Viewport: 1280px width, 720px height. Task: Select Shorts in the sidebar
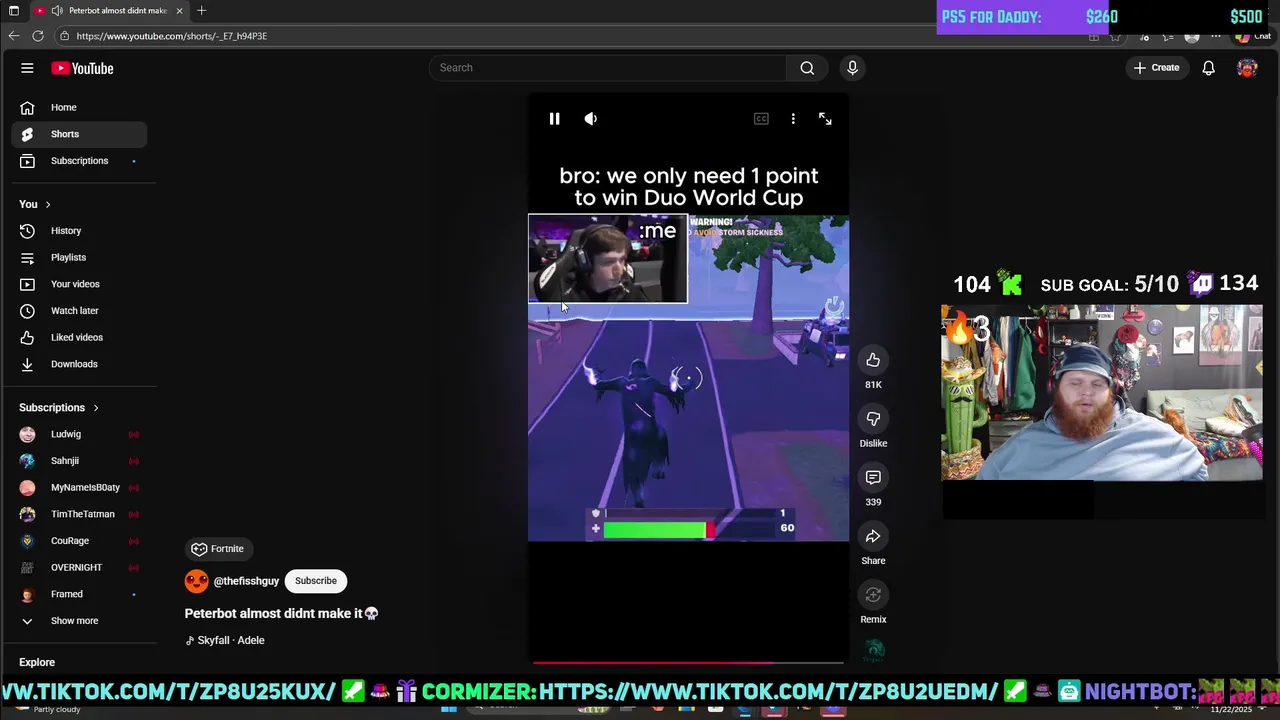[79, 134]
